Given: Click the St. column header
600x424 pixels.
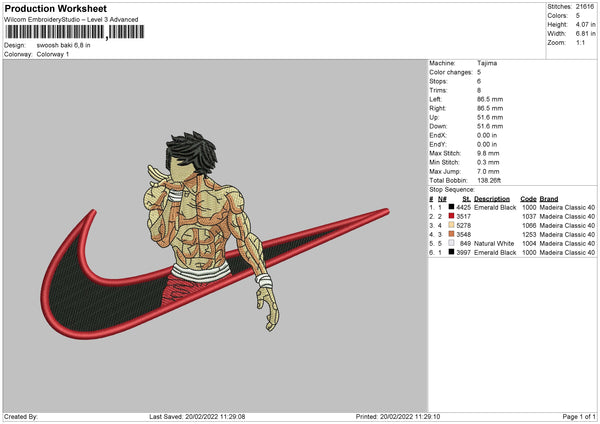Looking at the screenshot, I should pyautogui.click(x=466, y=199).
